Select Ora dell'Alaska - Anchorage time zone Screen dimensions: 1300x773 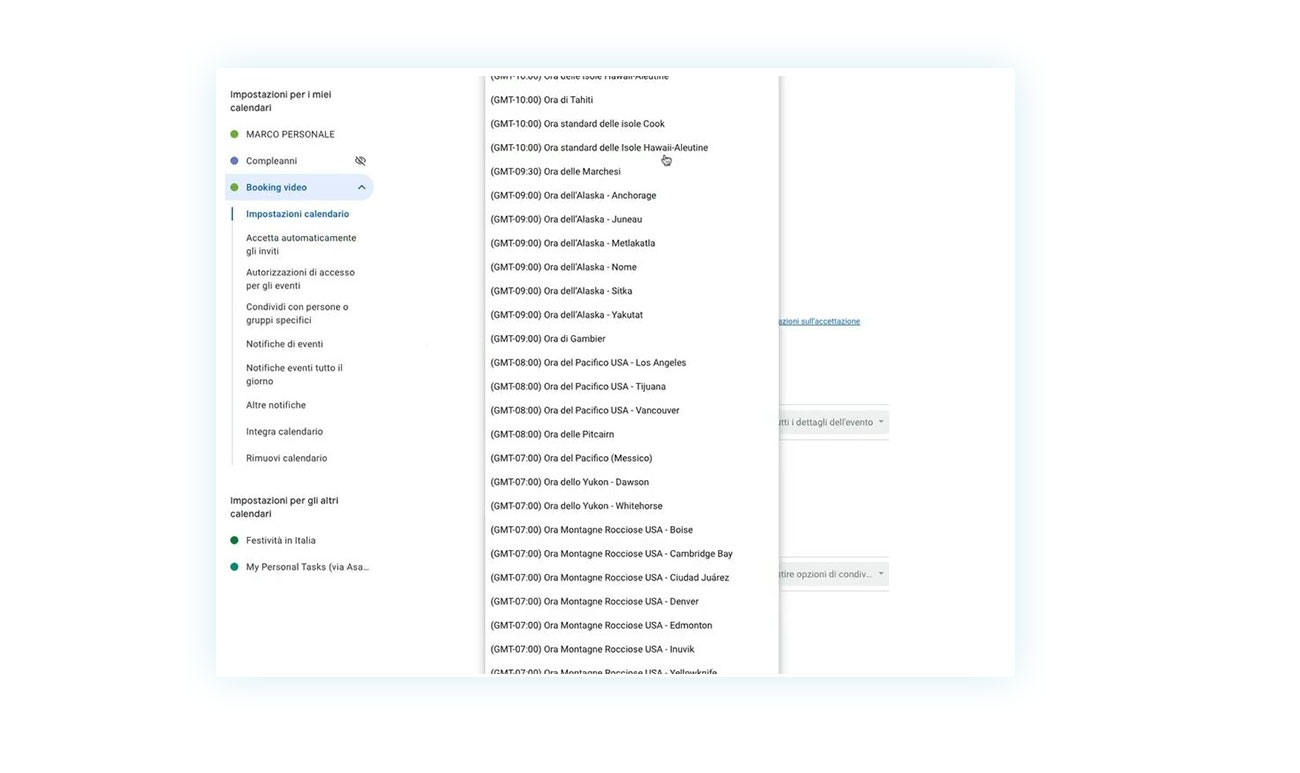[631, 196]
